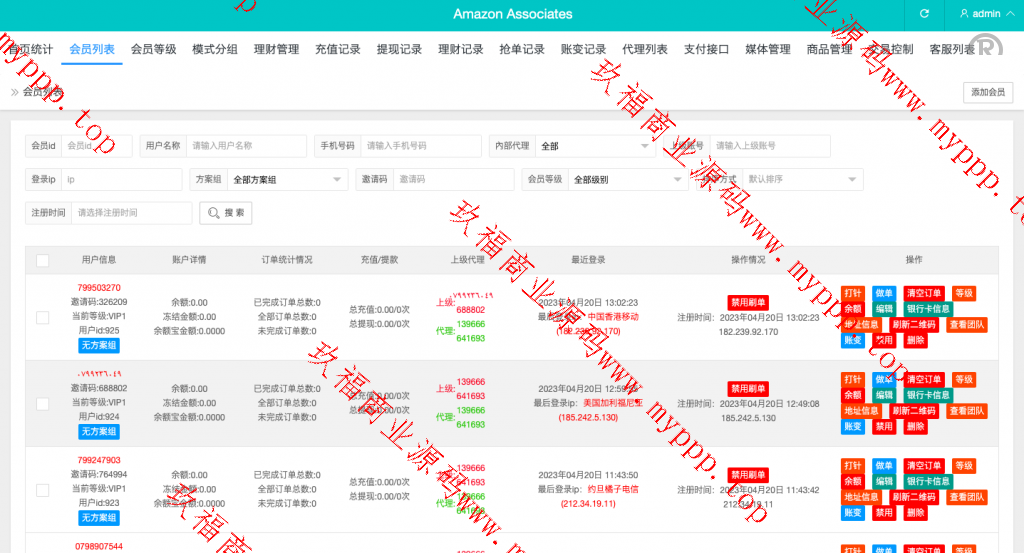Open the 会员等级 dropdown
This screenshot has width=1024, height=553.
[628, 180]
